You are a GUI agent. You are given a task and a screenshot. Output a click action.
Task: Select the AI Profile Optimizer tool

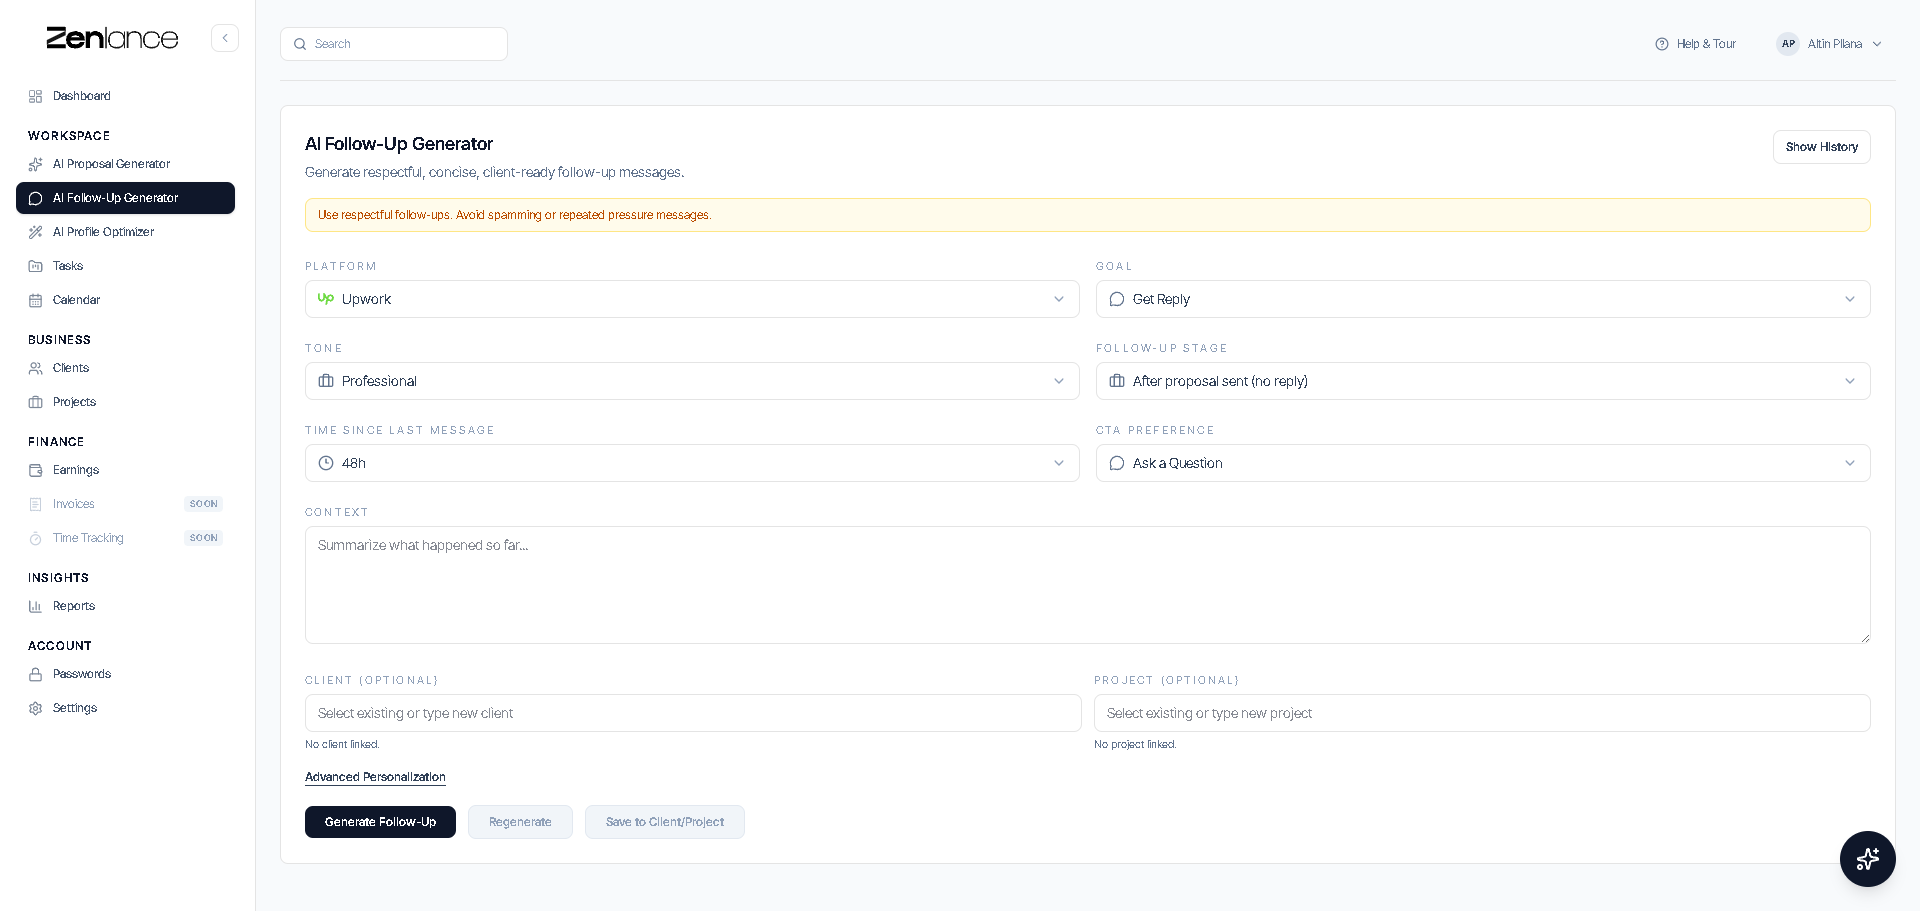pyautogui.click(x=101, y=231)
